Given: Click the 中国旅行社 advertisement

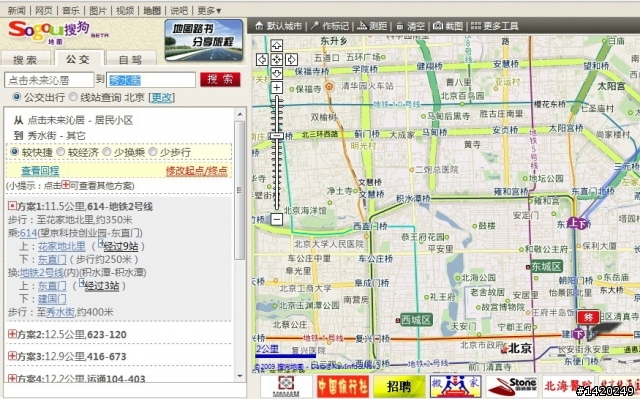Looking at the screenshot, I should tap(342, 386).
